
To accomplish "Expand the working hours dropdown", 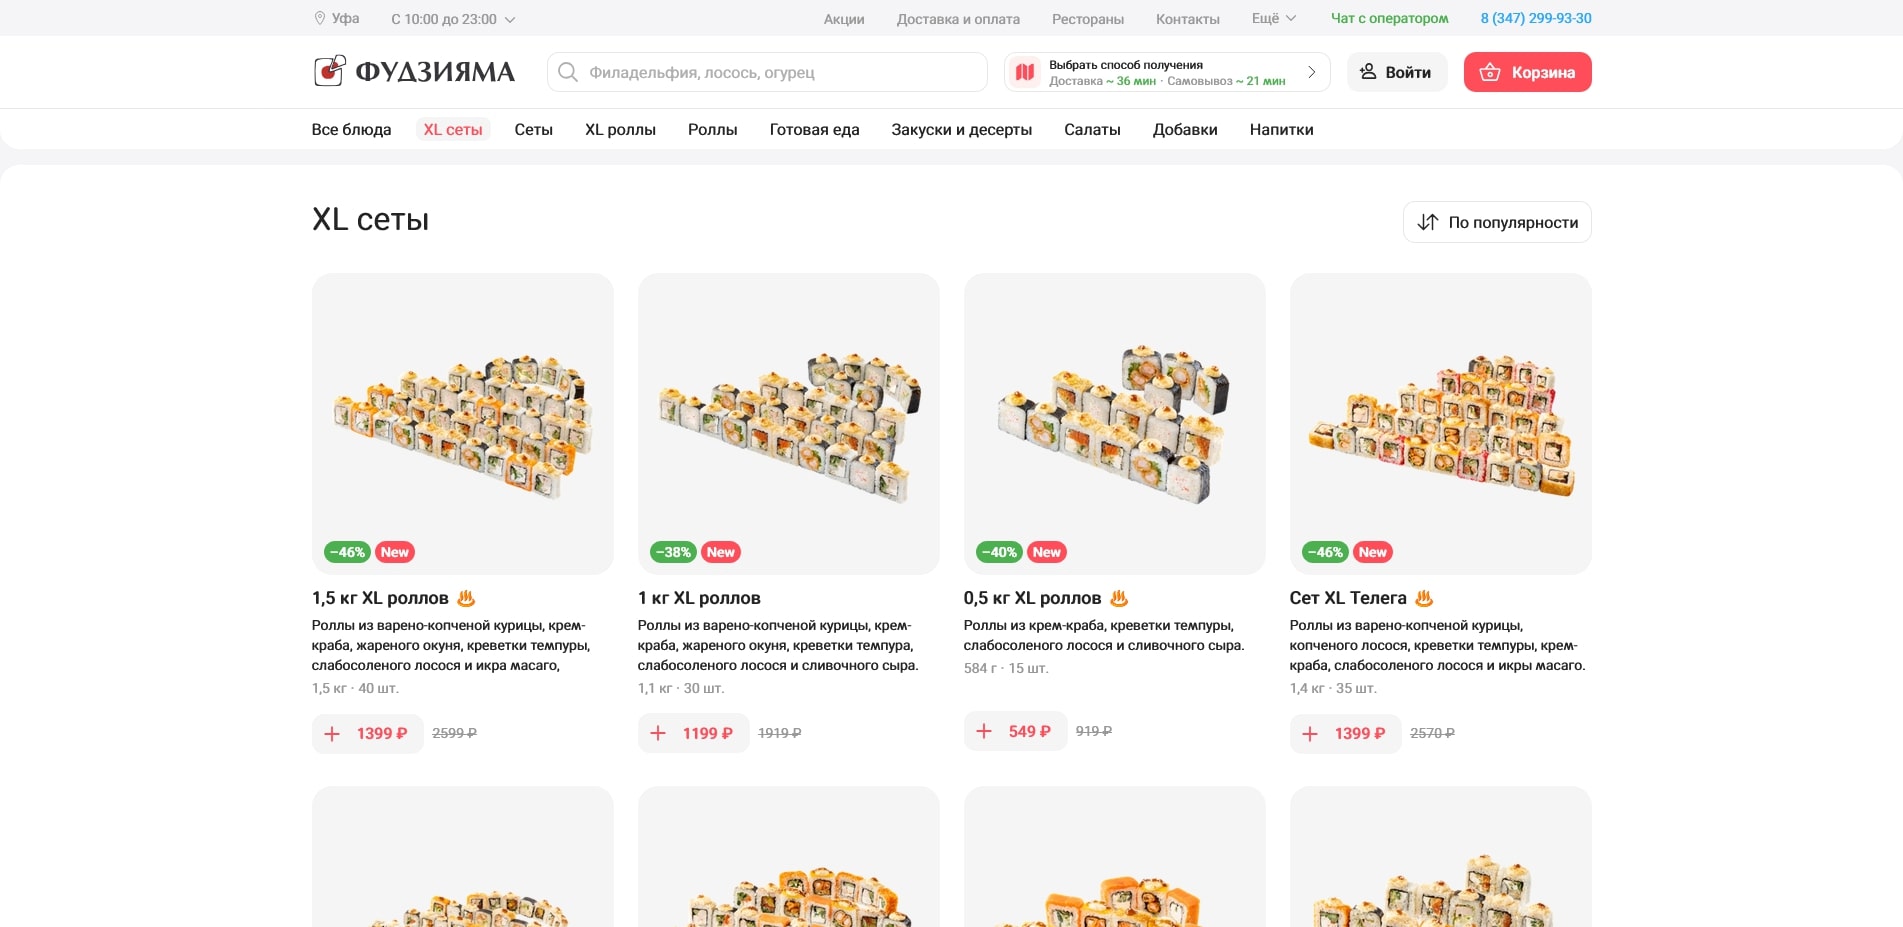I will click(510, 19).
